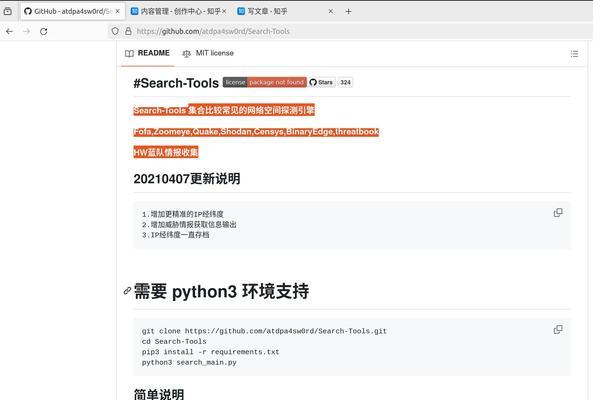Click the pip3 install -r requirements.txt line
Image resolution: width=593 pixels, height=400 pixels.
click(210, 352)
